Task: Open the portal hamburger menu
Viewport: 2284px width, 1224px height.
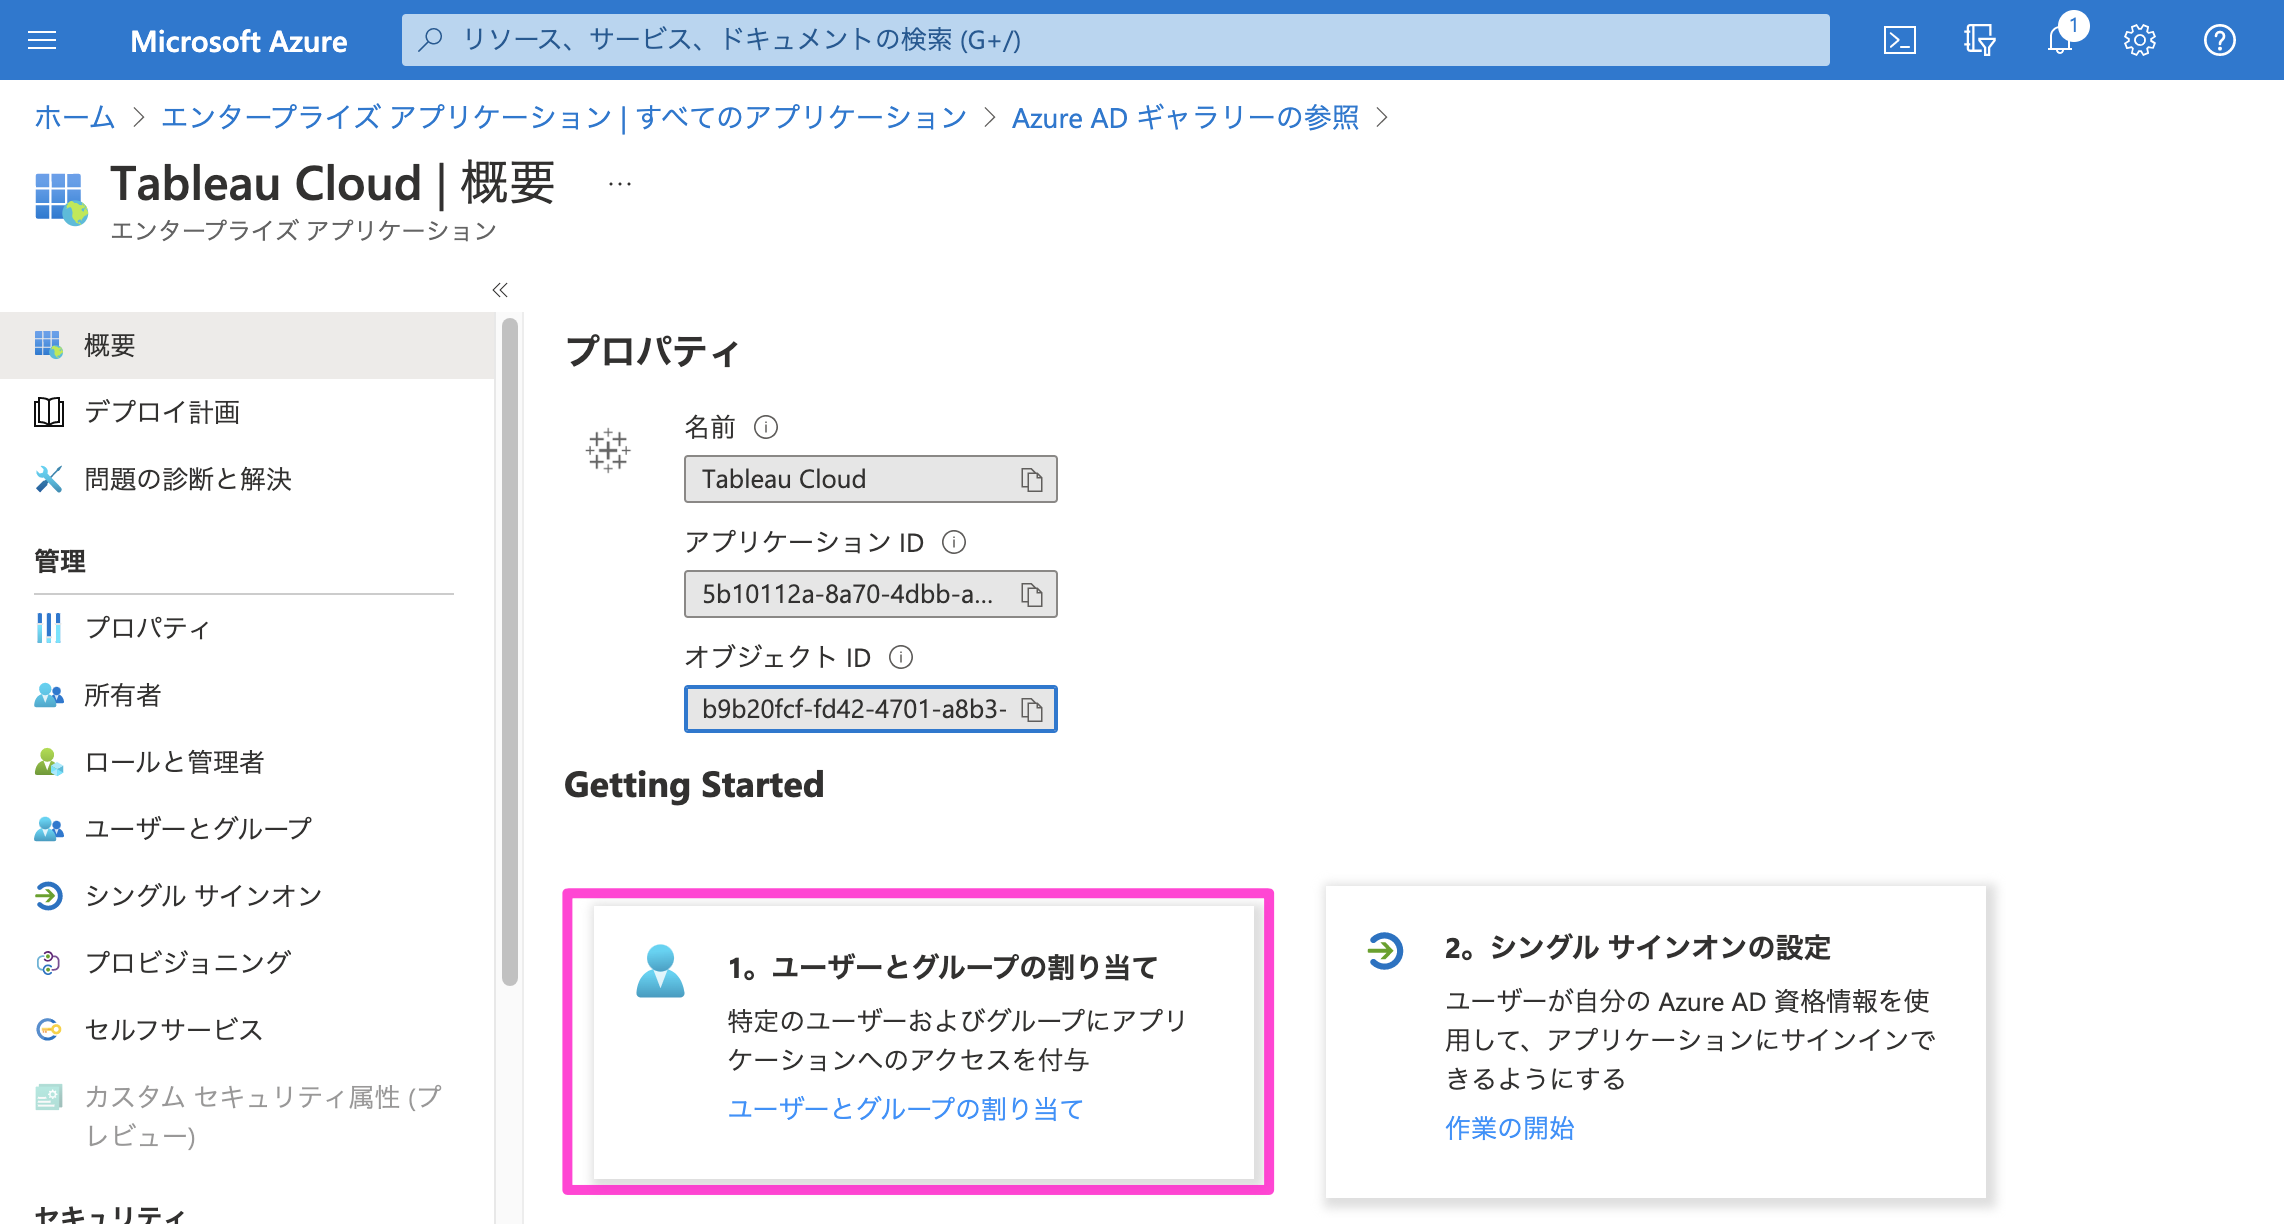Action: (41, 40)
